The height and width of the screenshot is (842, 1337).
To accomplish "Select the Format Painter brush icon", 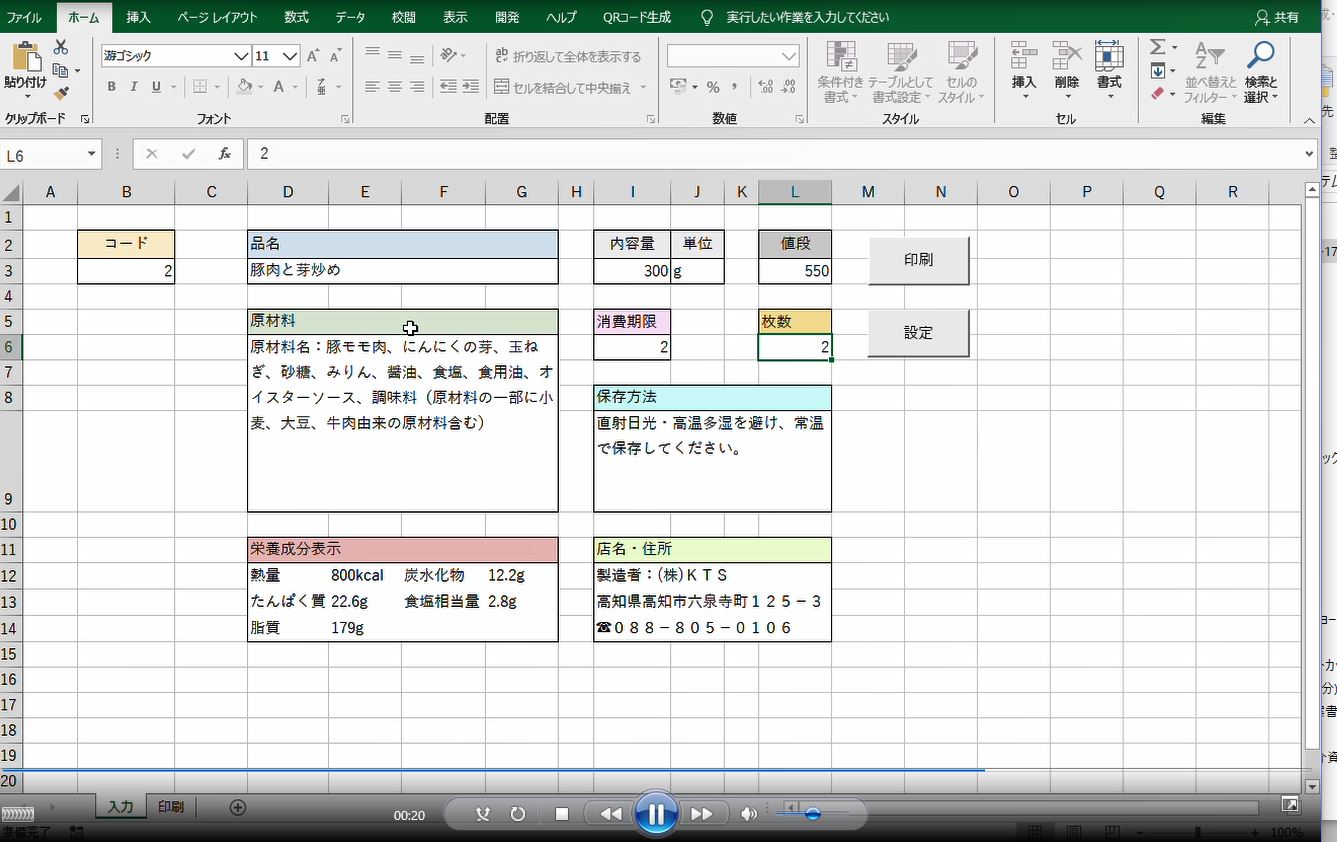I will tap(61, 93).
